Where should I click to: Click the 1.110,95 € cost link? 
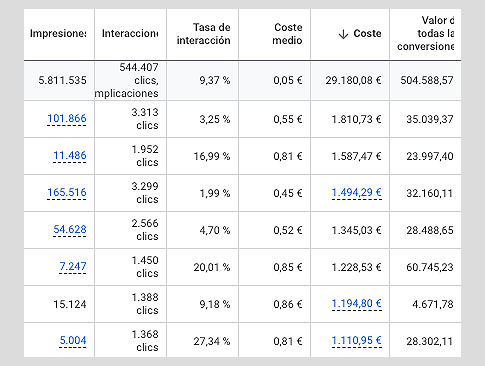click(x=357, y=340)
